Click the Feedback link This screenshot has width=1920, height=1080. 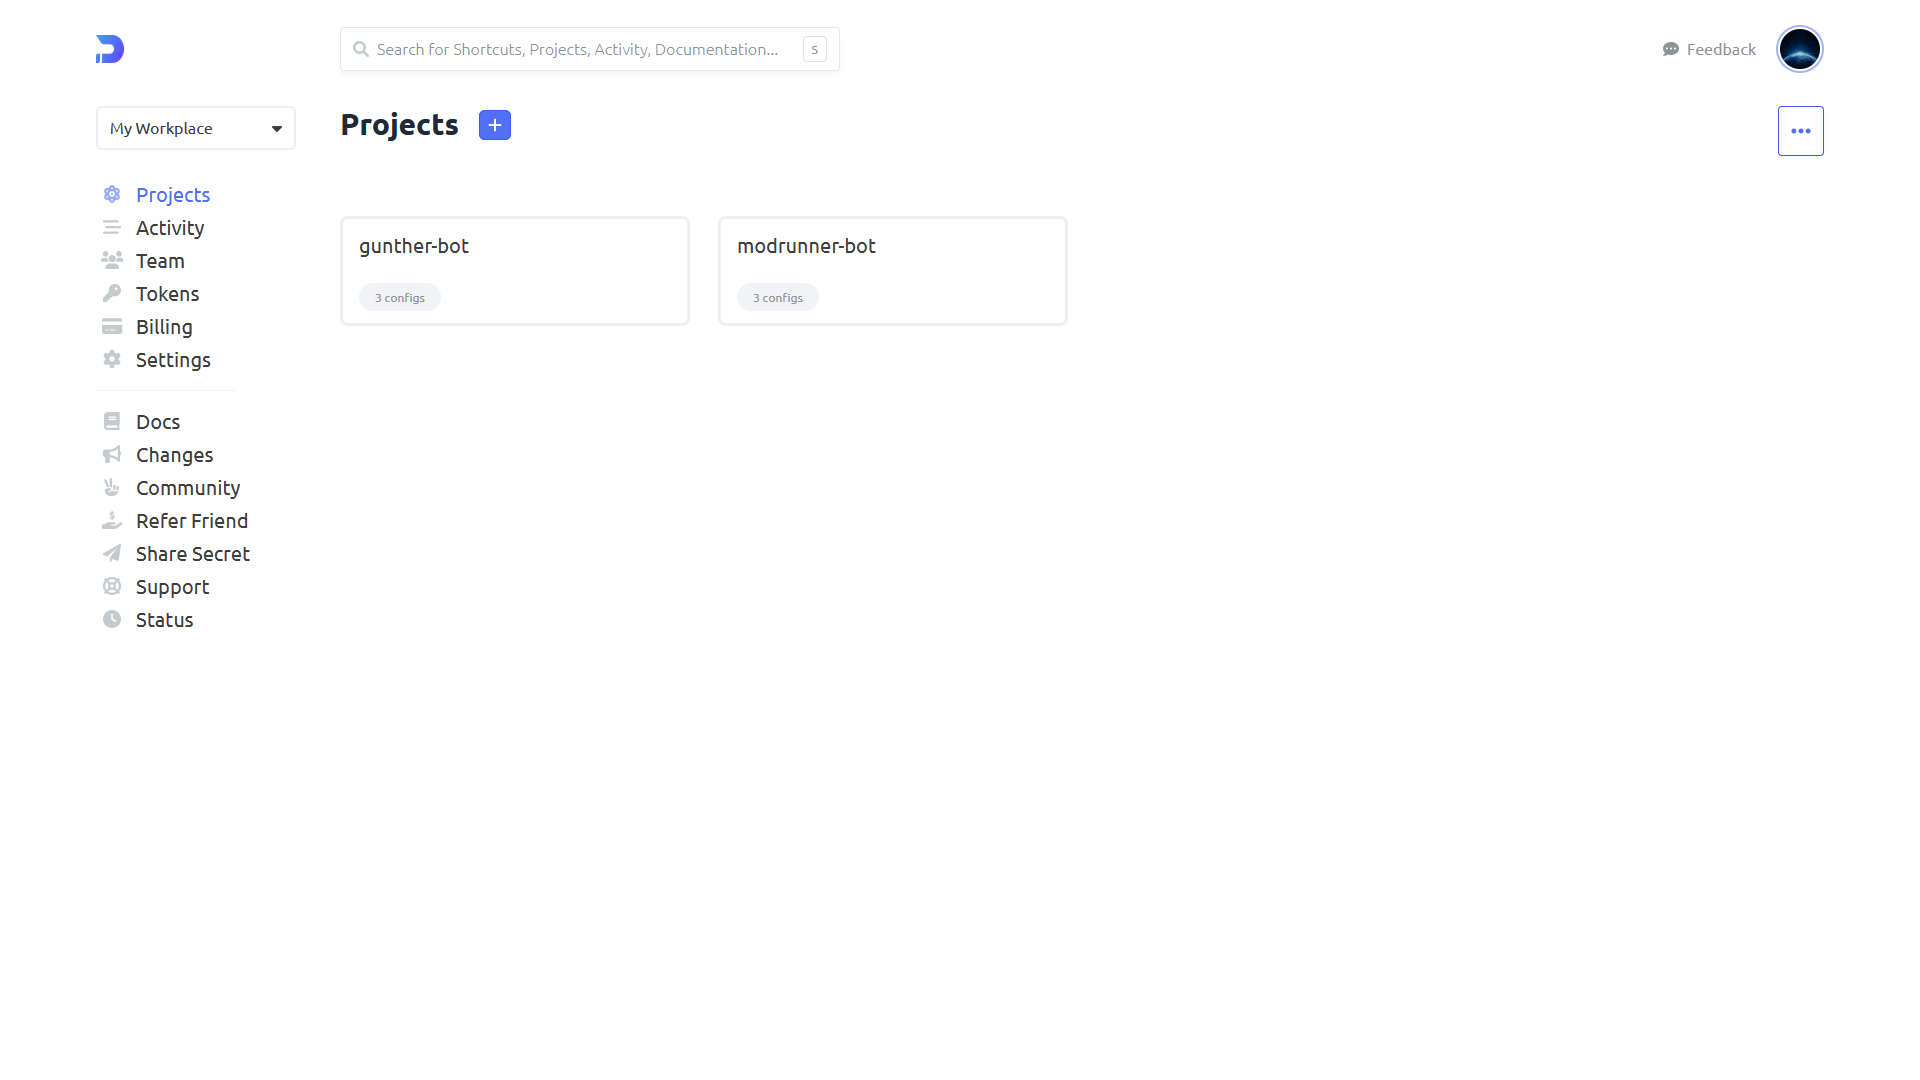click(x=1719, y=48)
